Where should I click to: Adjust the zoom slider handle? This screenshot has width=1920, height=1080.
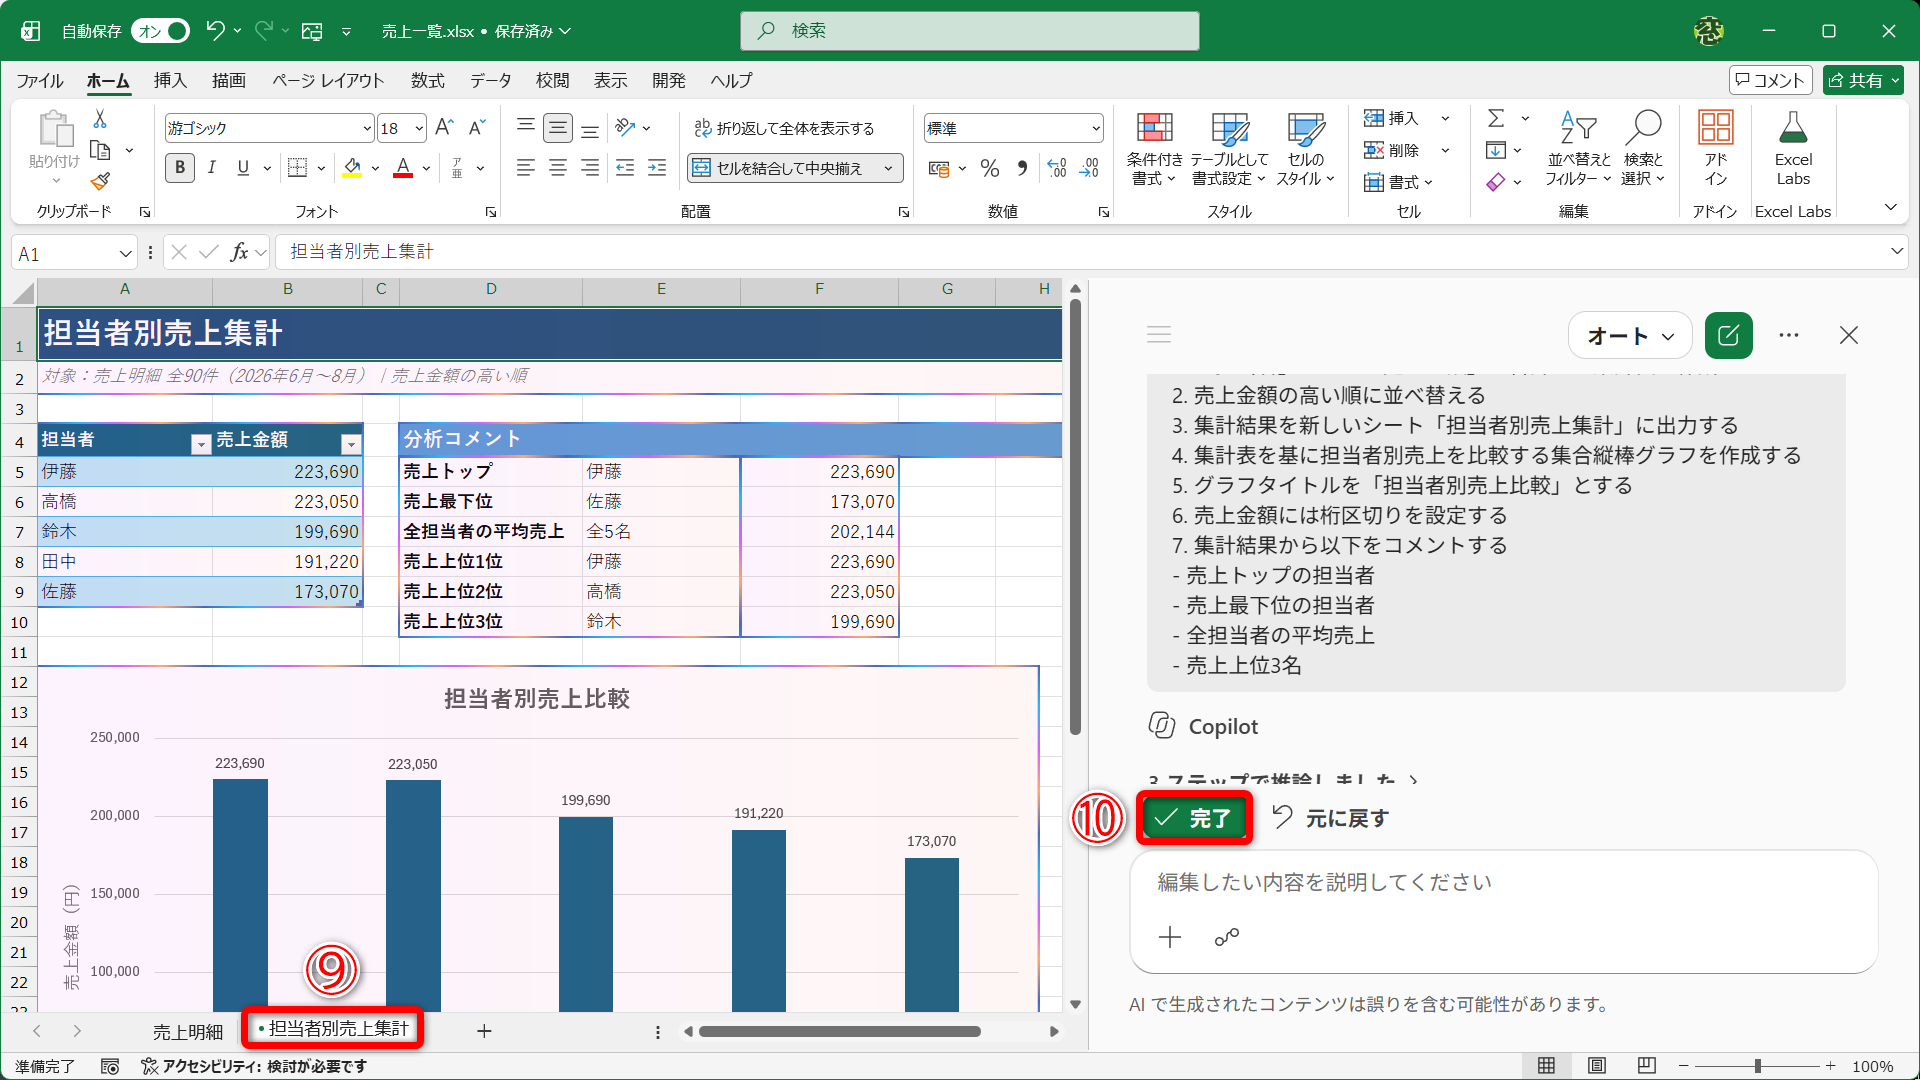click(1757, 1066)
